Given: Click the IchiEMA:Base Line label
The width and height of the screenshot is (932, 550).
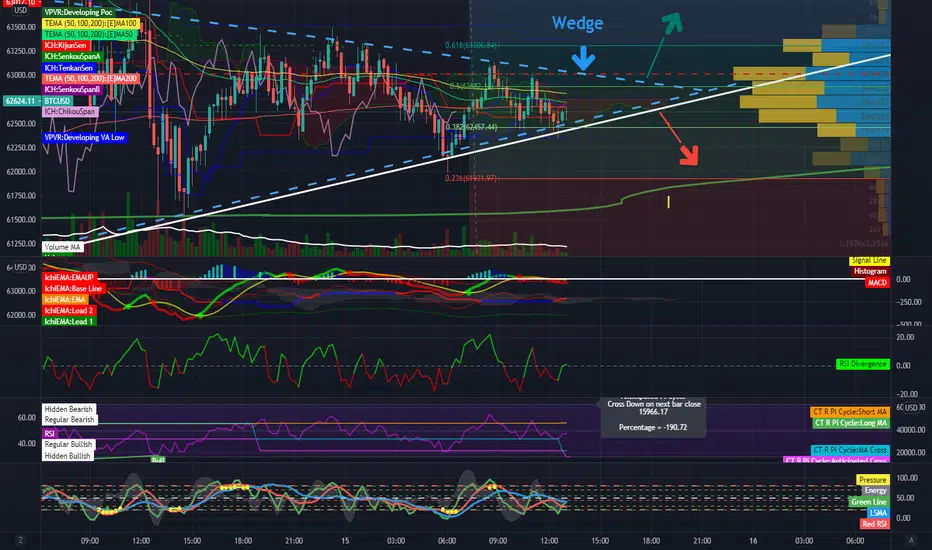Looking at the screenshot, I should pos(74,288).
